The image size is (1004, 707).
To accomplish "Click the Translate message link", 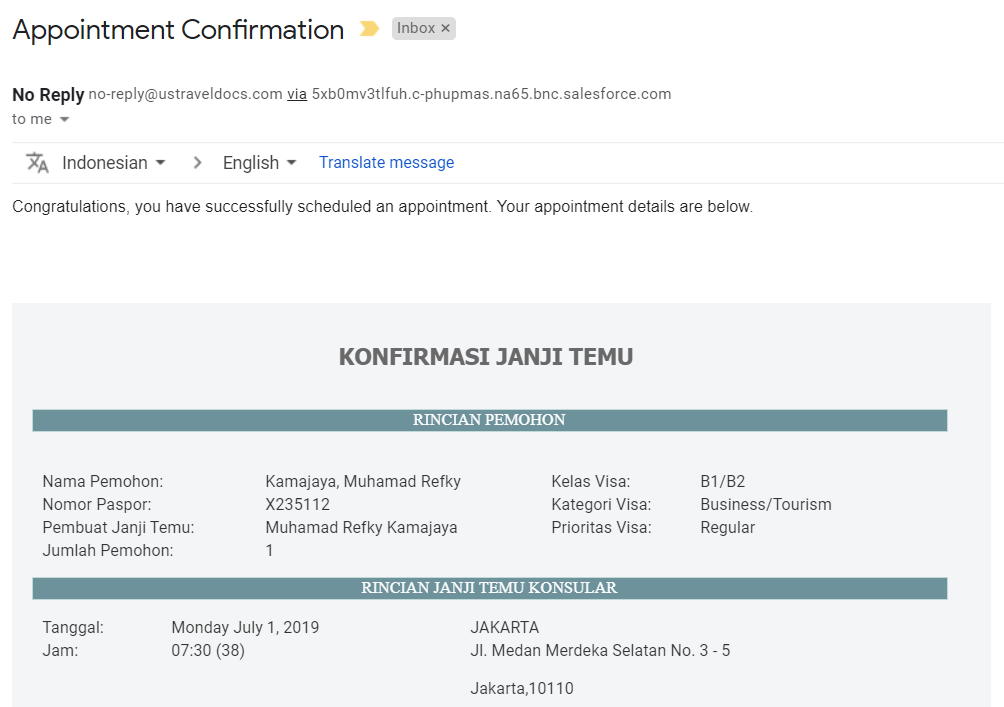I will pos(386,162).
